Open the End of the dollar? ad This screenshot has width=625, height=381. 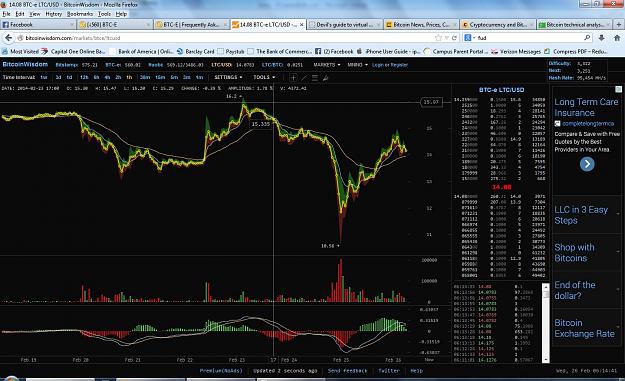coord(575,290)
